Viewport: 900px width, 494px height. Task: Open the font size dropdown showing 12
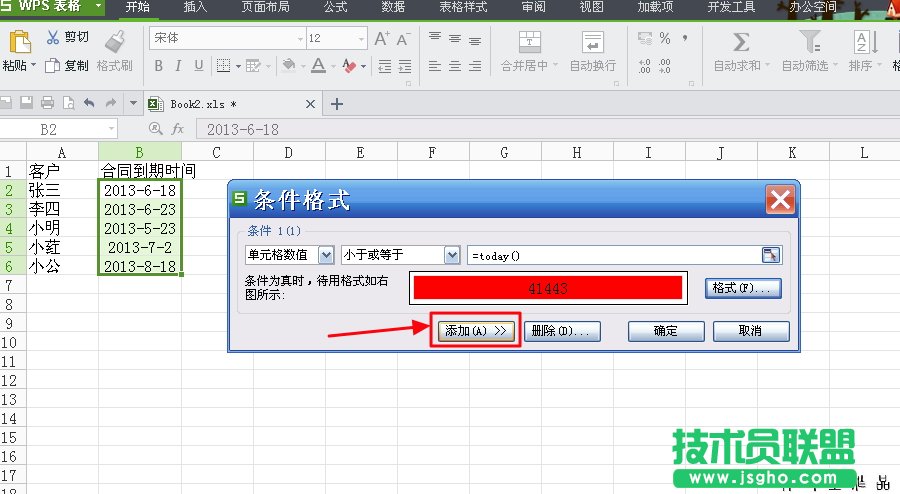(x=361, y=38)
